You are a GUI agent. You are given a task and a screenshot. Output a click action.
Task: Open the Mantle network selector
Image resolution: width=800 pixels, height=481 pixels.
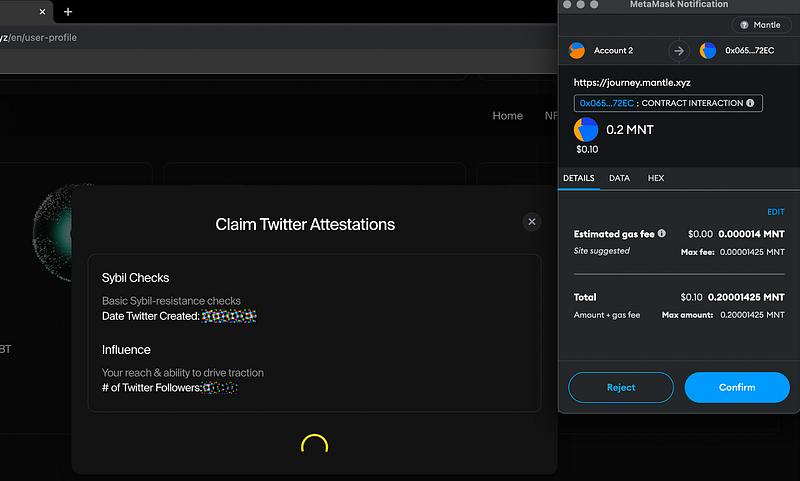761,24
